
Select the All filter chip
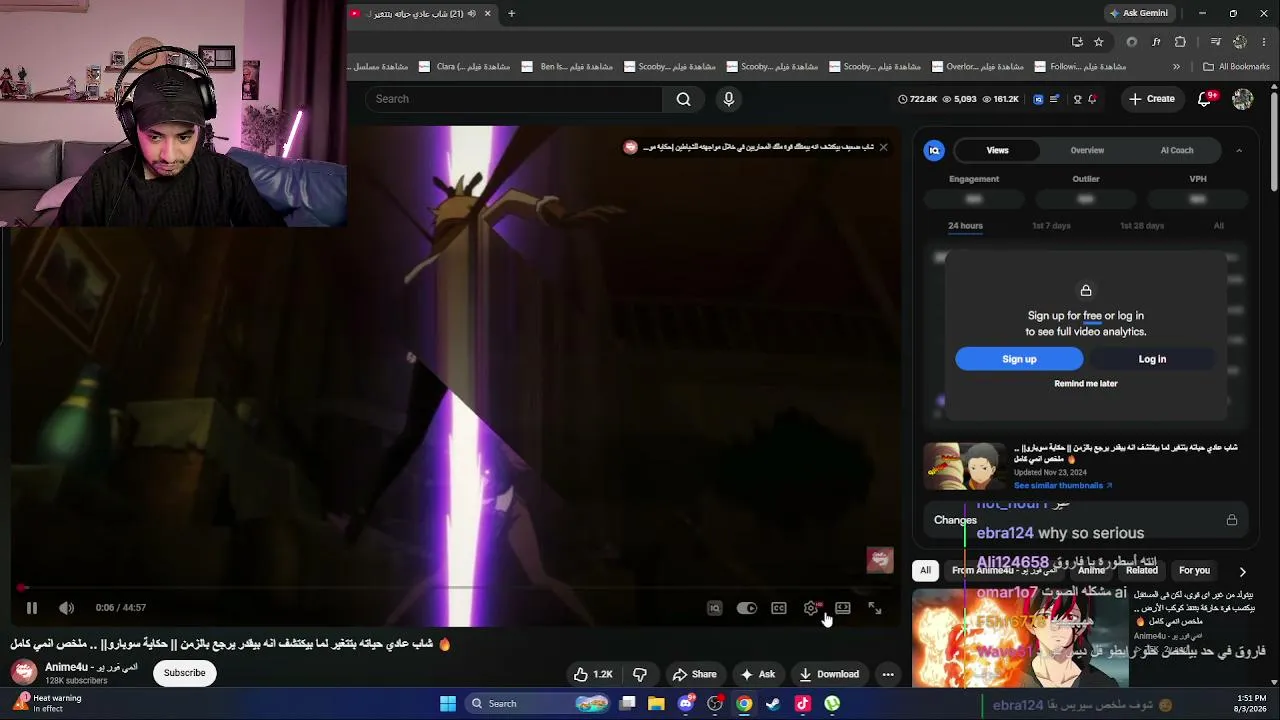click(925, 571)
